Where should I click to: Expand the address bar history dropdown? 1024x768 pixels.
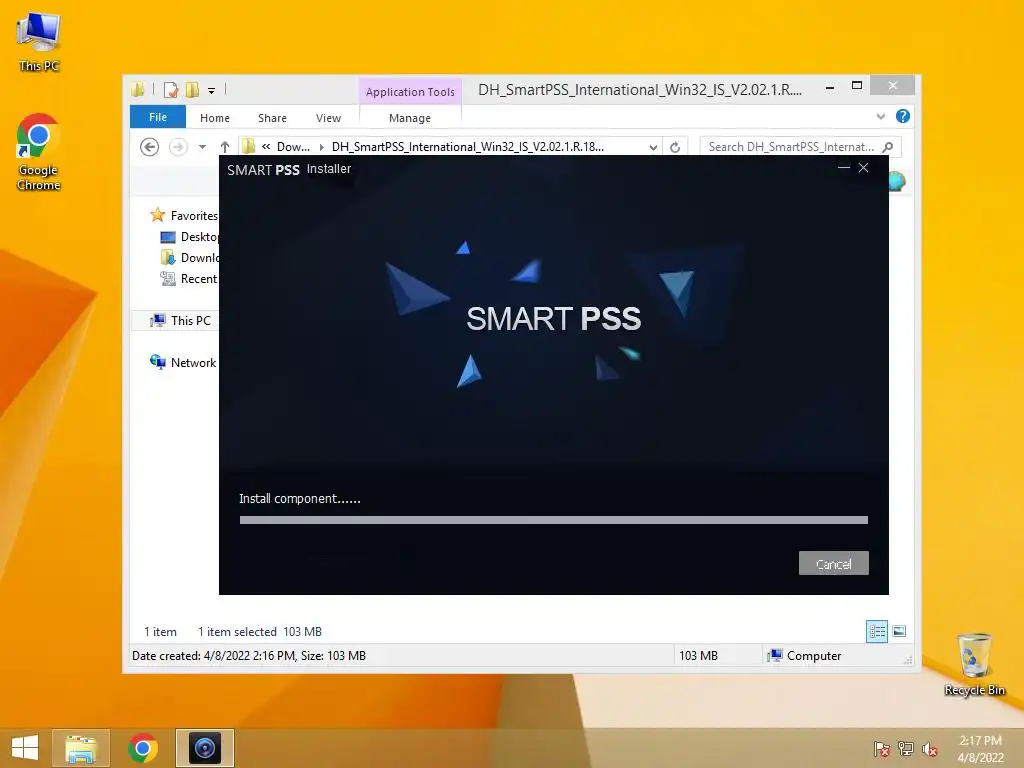tap(653, 148)
